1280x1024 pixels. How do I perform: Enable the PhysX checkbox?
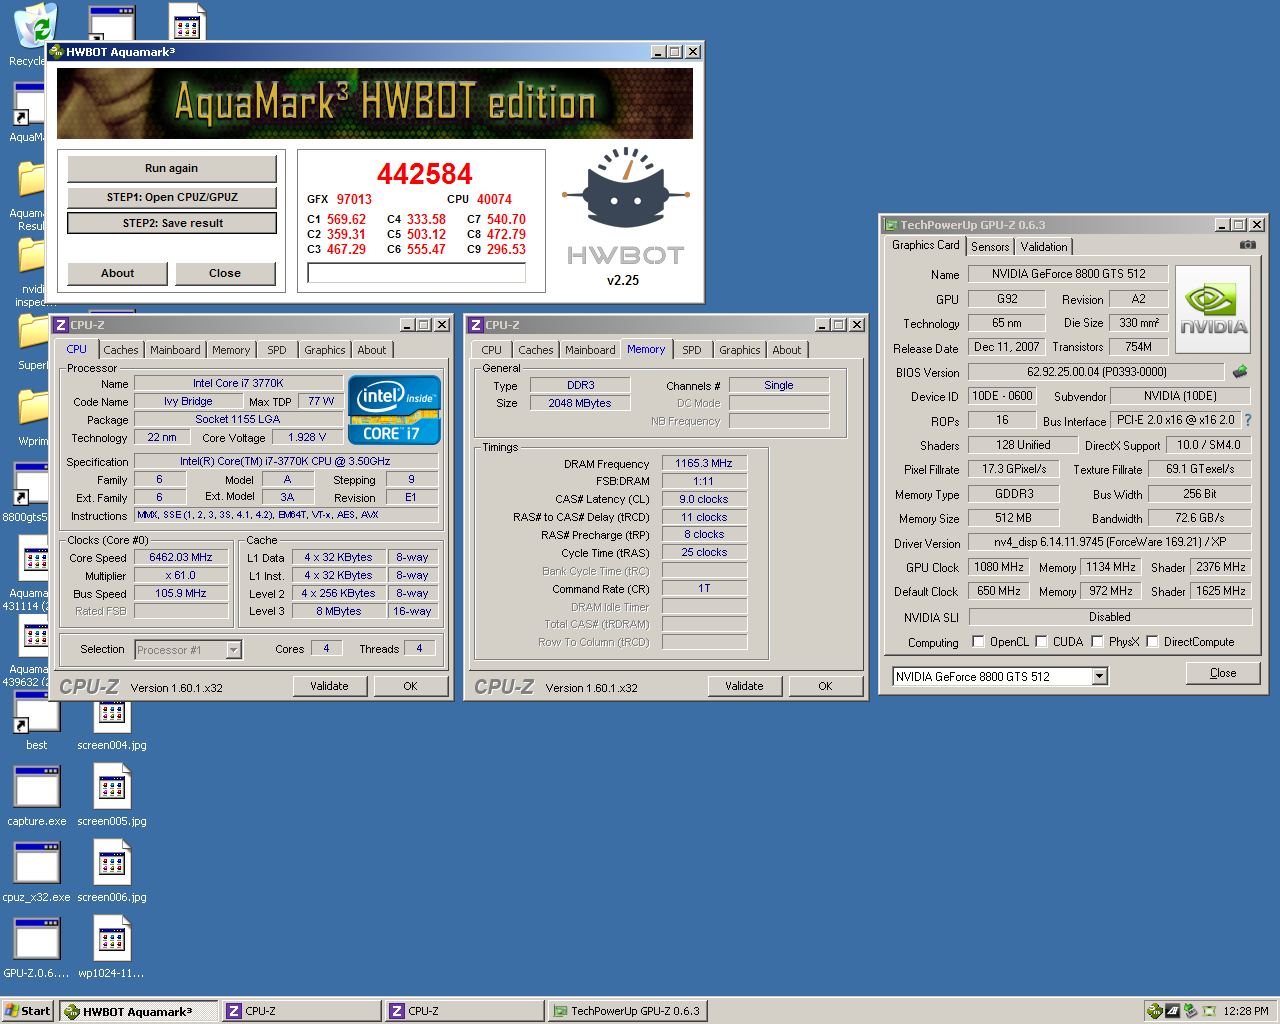tap(1097, 642)
